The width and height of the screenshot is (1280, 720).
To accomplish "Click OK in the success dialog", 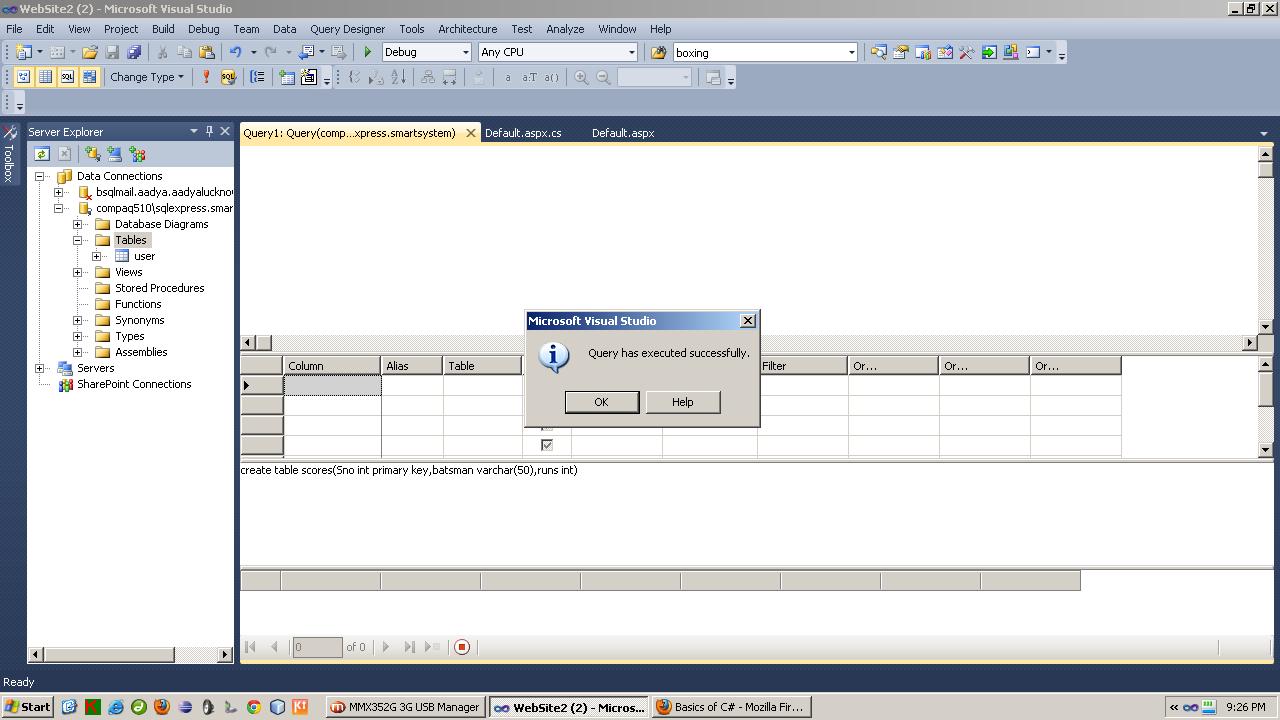I will pos(601,402).
